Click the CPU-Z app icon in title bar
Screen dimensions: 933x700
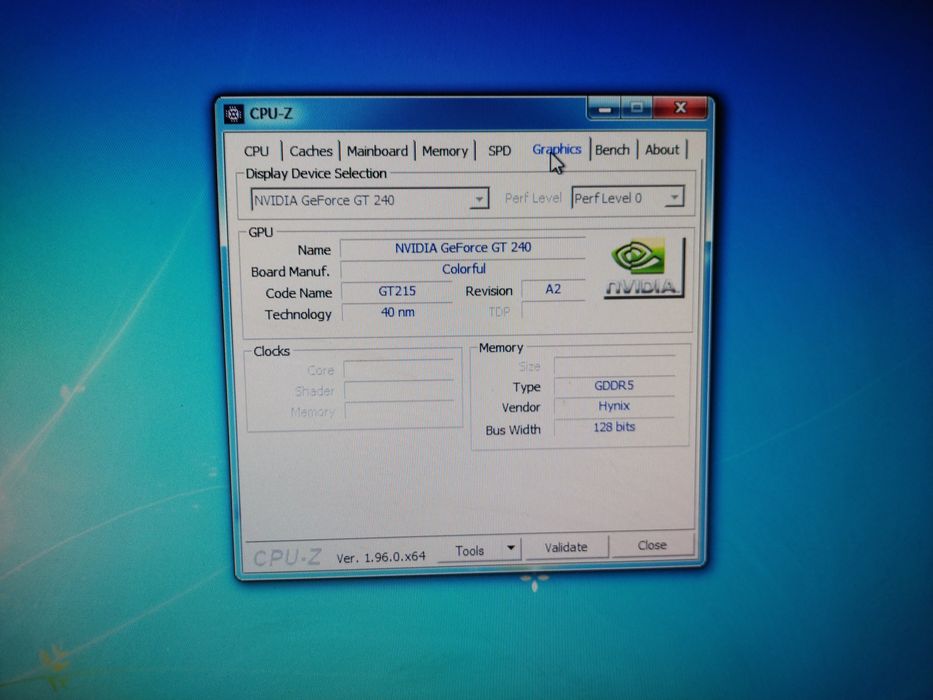(233, 114)
